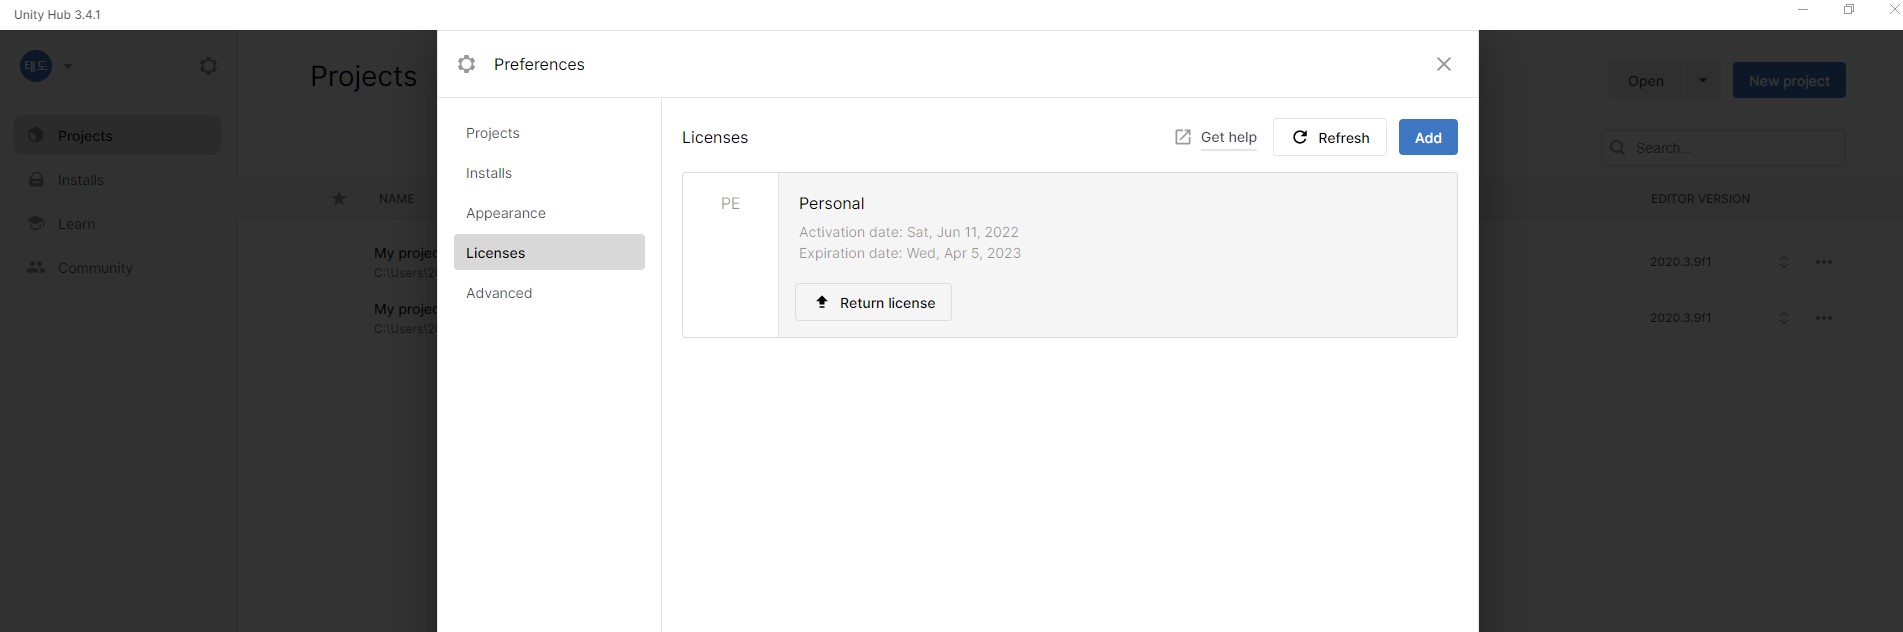
Task: Add a new license
Action: click(1428, 137)
